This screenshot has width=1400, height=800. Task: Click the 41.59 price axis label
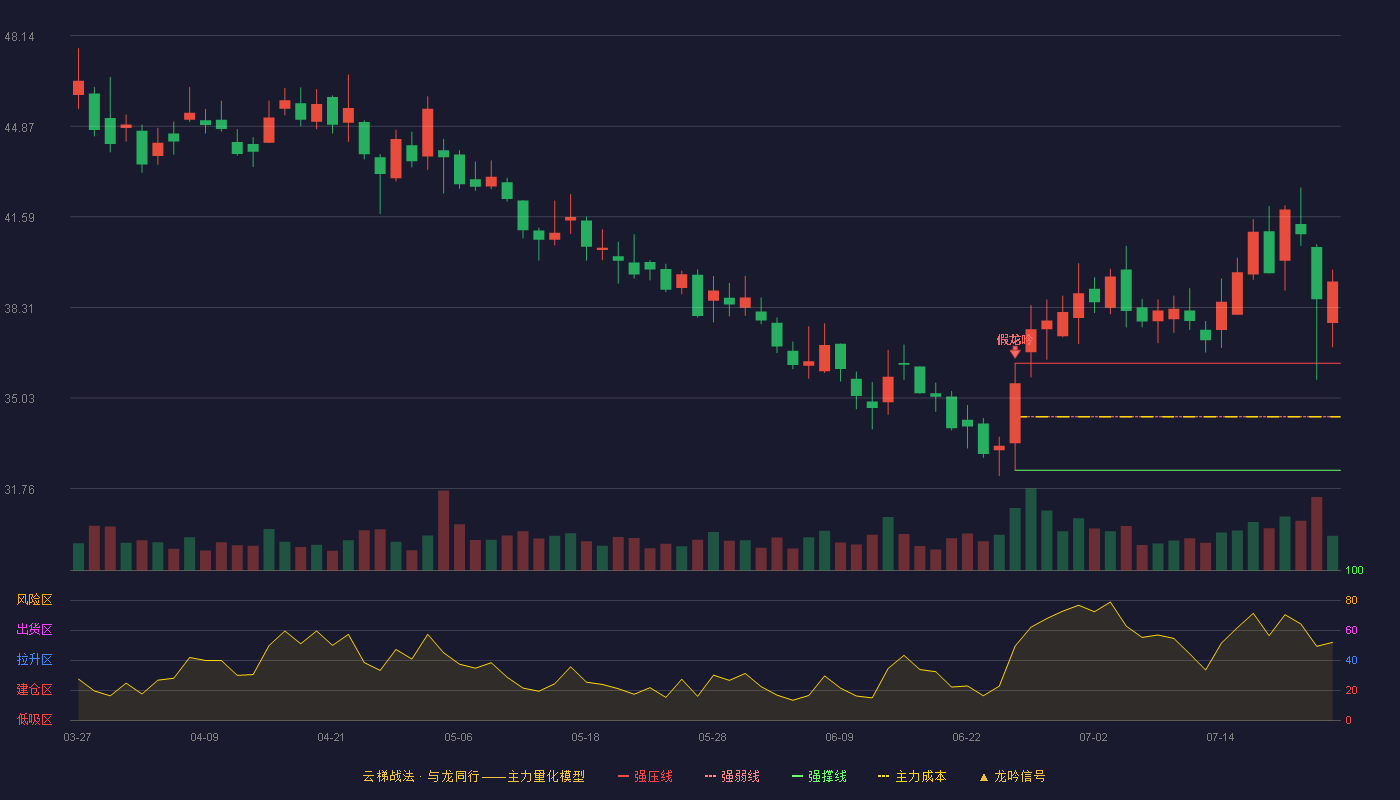19,218
